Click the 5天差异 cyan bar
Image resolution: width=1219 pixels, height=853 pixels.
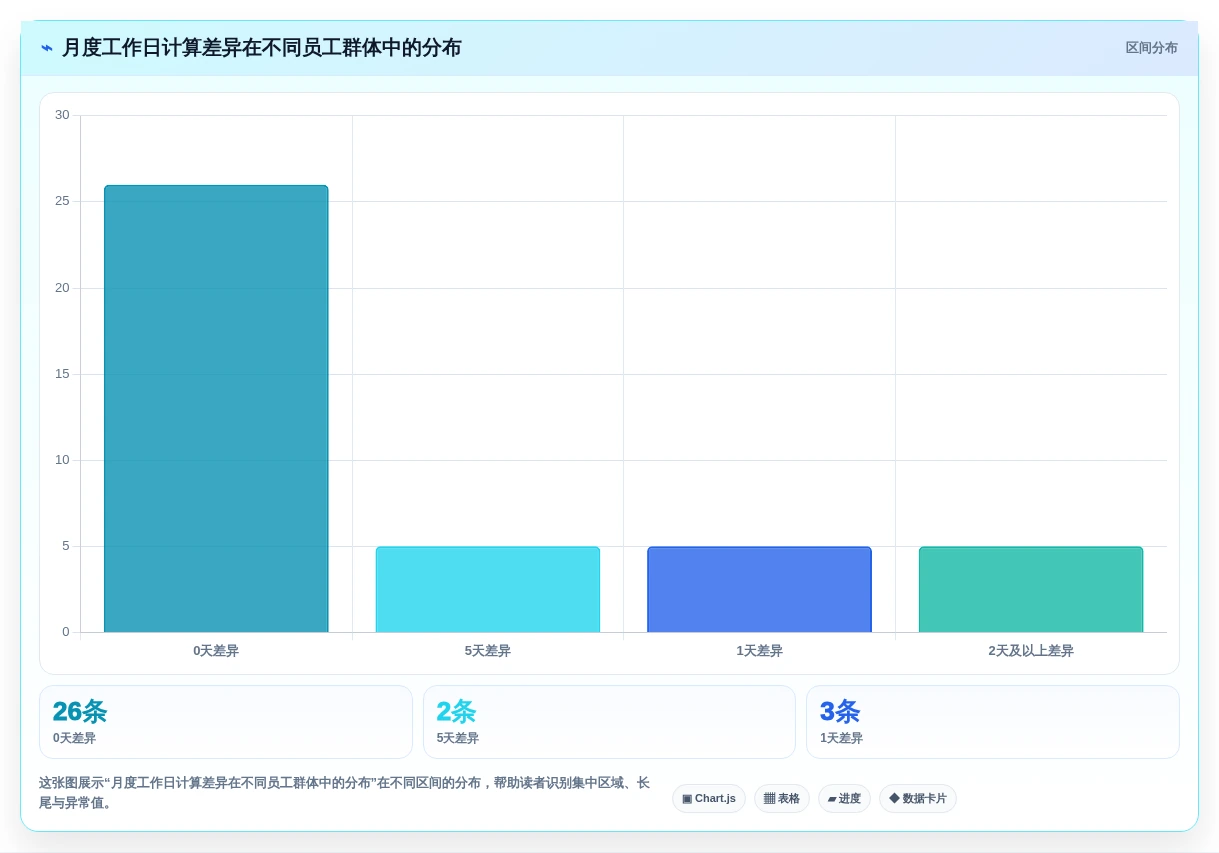(x=488, y=589)
